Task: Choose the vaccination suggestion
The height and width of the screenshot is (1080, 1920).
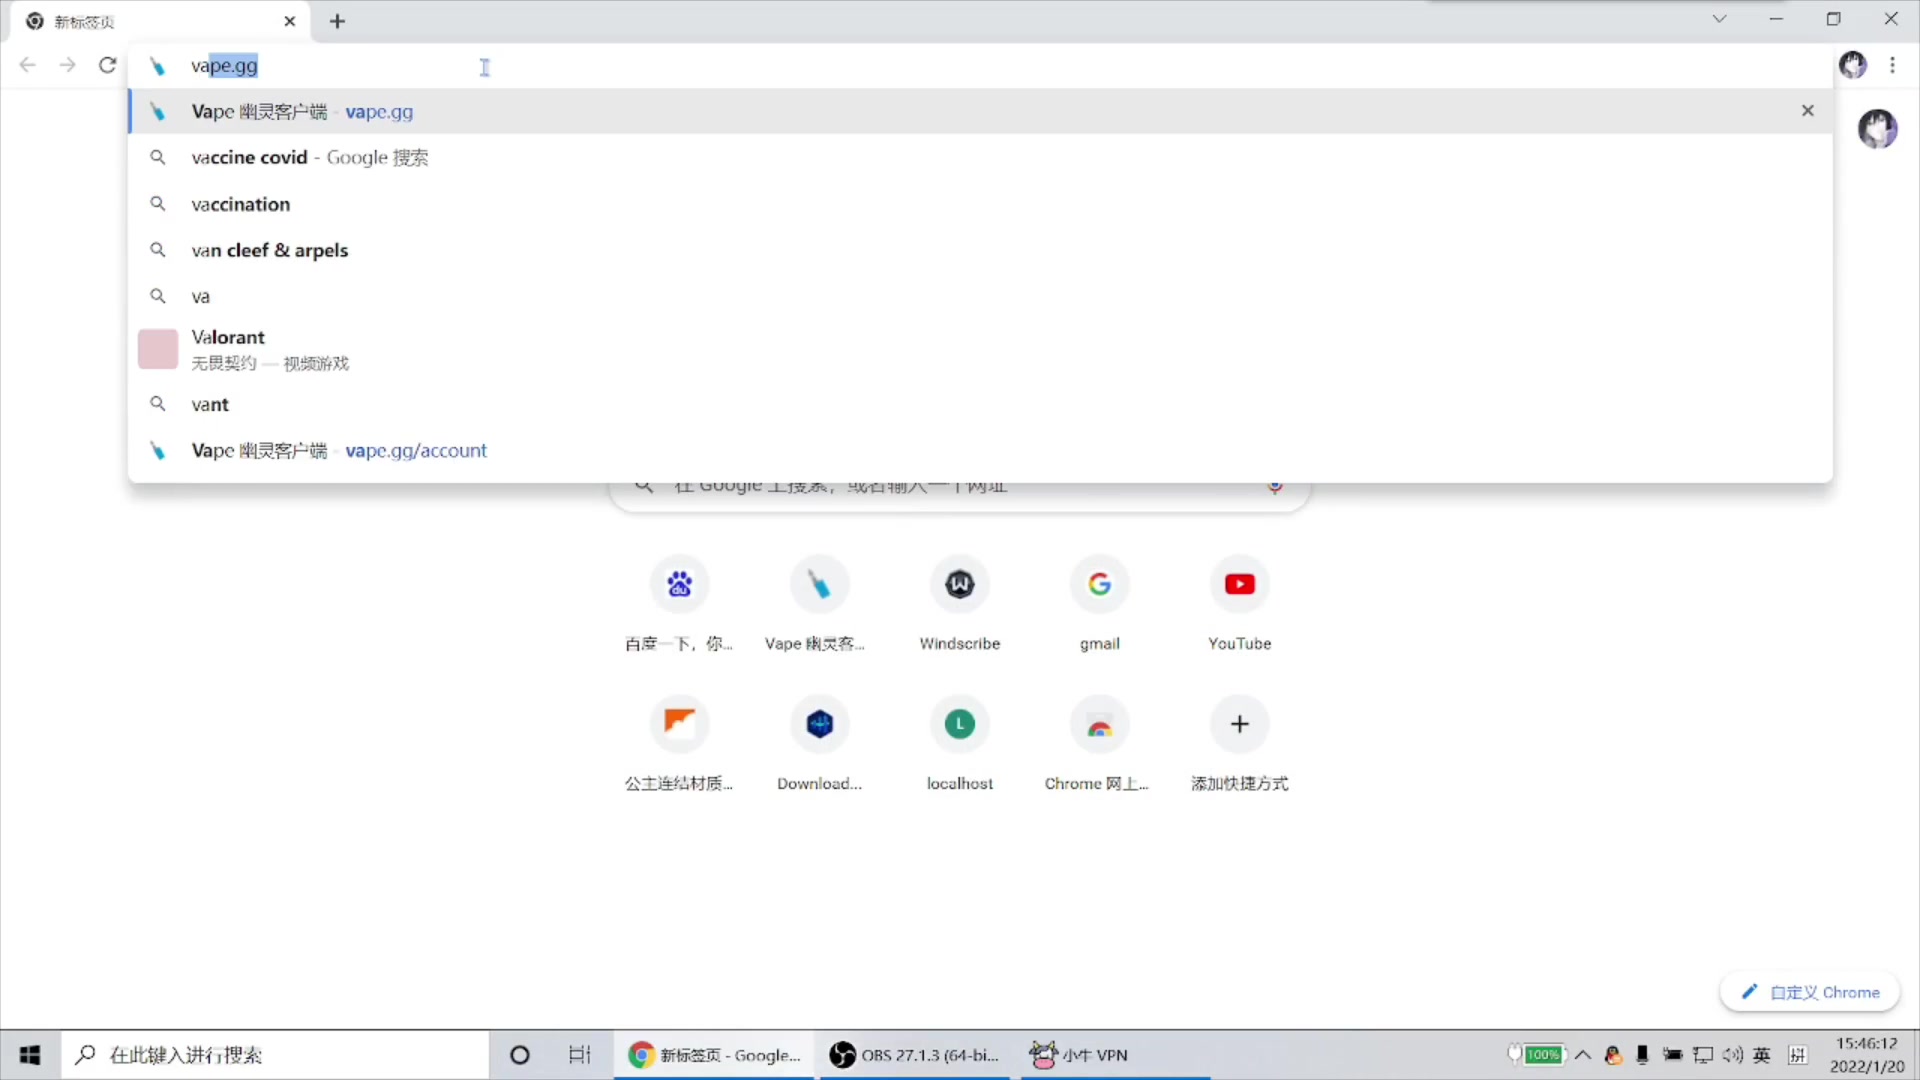Action: pyautogui.click(x=980, y=204)
